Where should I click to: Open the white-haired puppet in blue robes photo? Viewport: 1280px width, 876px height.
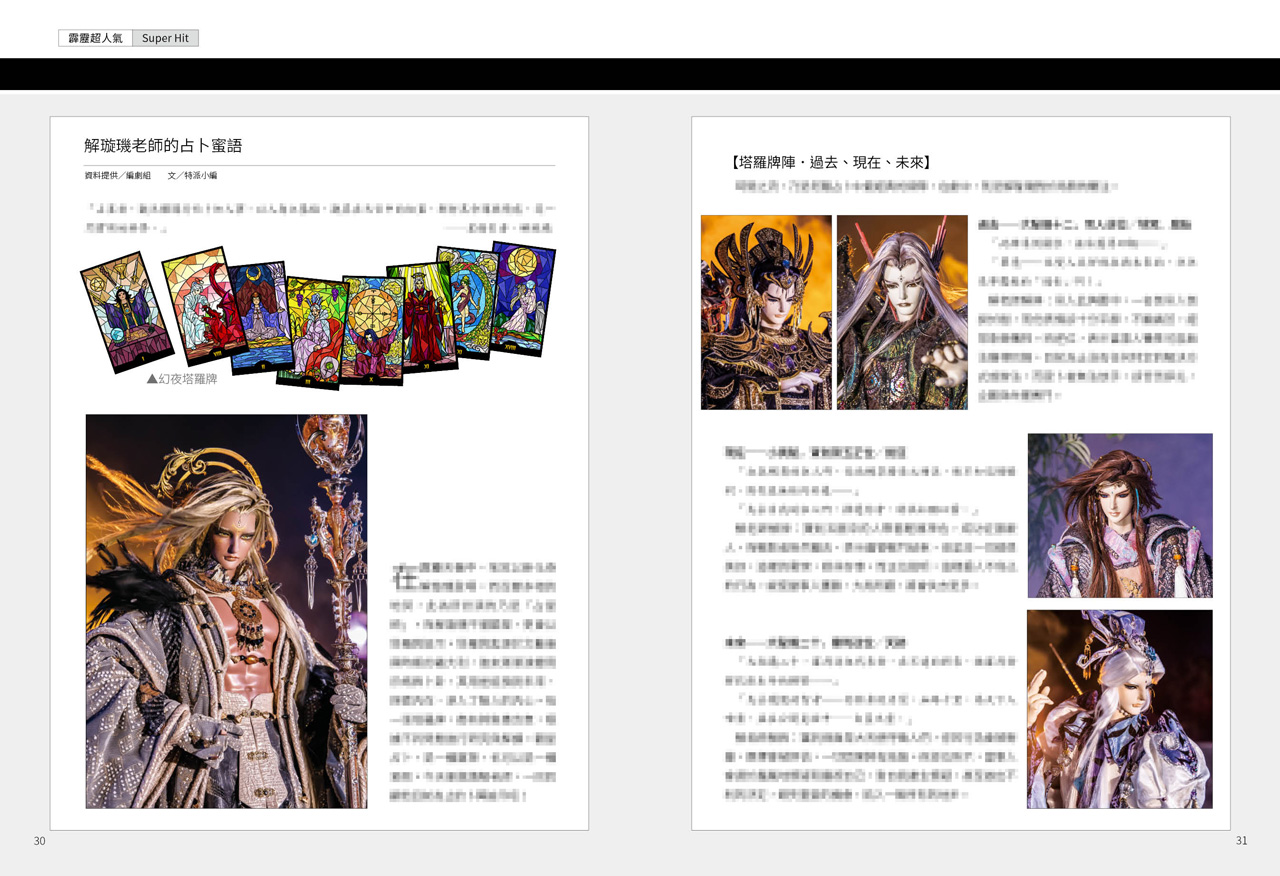point(1120,709)
